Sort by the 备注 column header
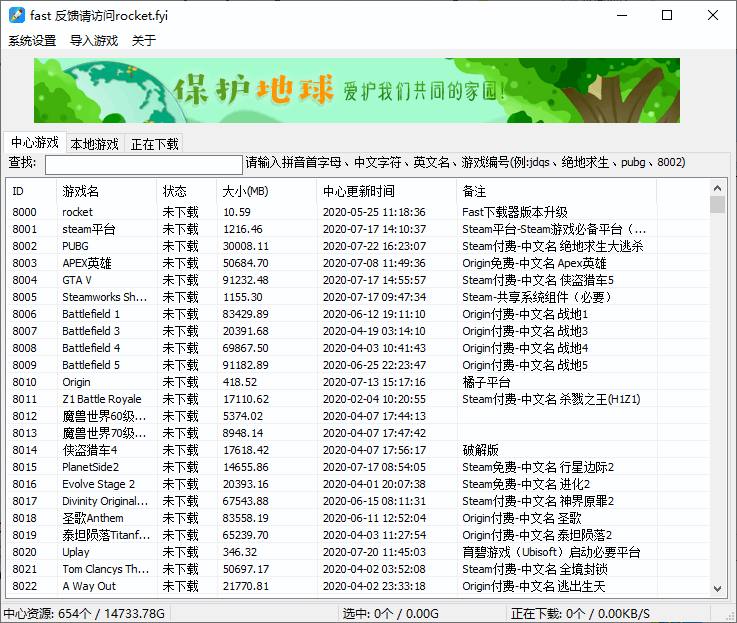The width and height of the screenshot is (737, 623). coord(557,191)
